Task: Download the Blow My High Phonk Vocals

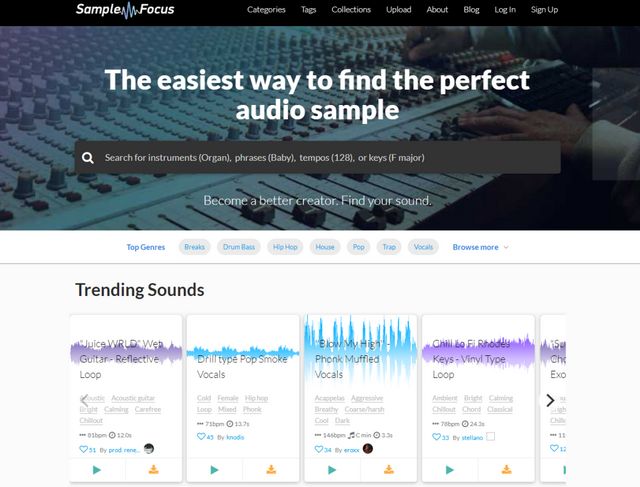Action: pos(389,470)
